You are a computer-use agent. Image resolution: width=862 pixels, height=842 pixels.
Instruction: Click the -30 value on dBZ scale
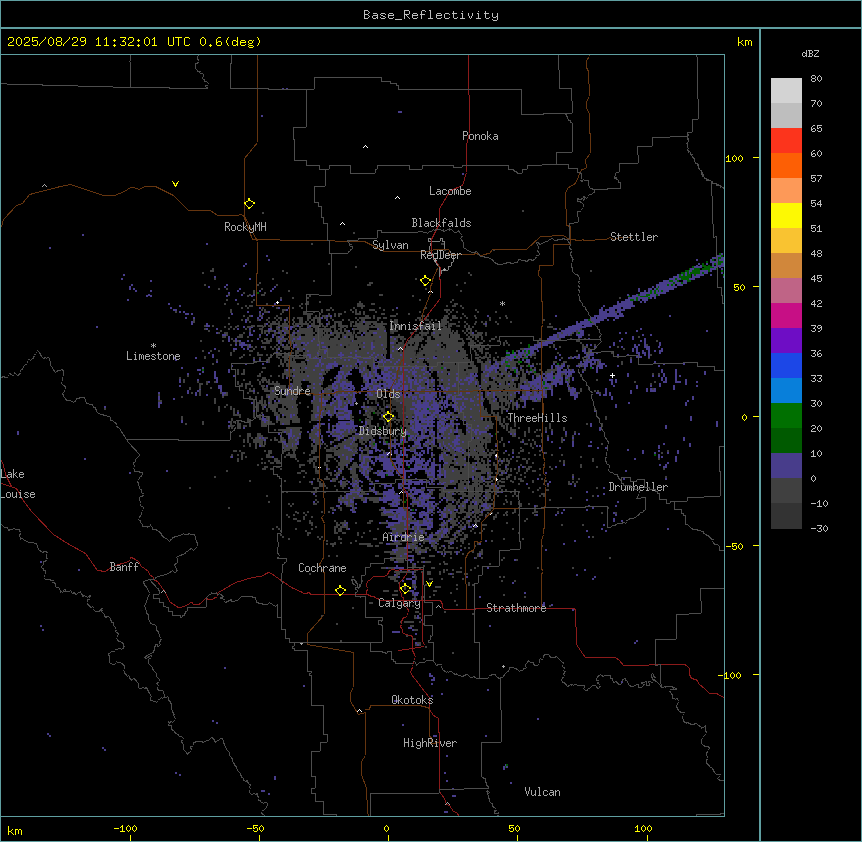coord(819,528)
